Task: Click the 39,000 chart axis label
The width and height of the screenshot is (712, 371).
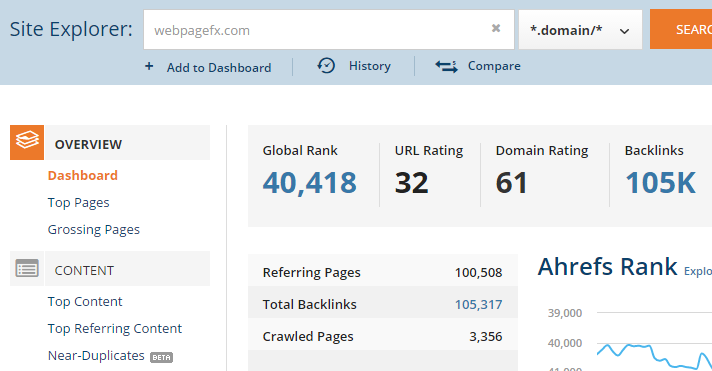Action: (565, 313)
